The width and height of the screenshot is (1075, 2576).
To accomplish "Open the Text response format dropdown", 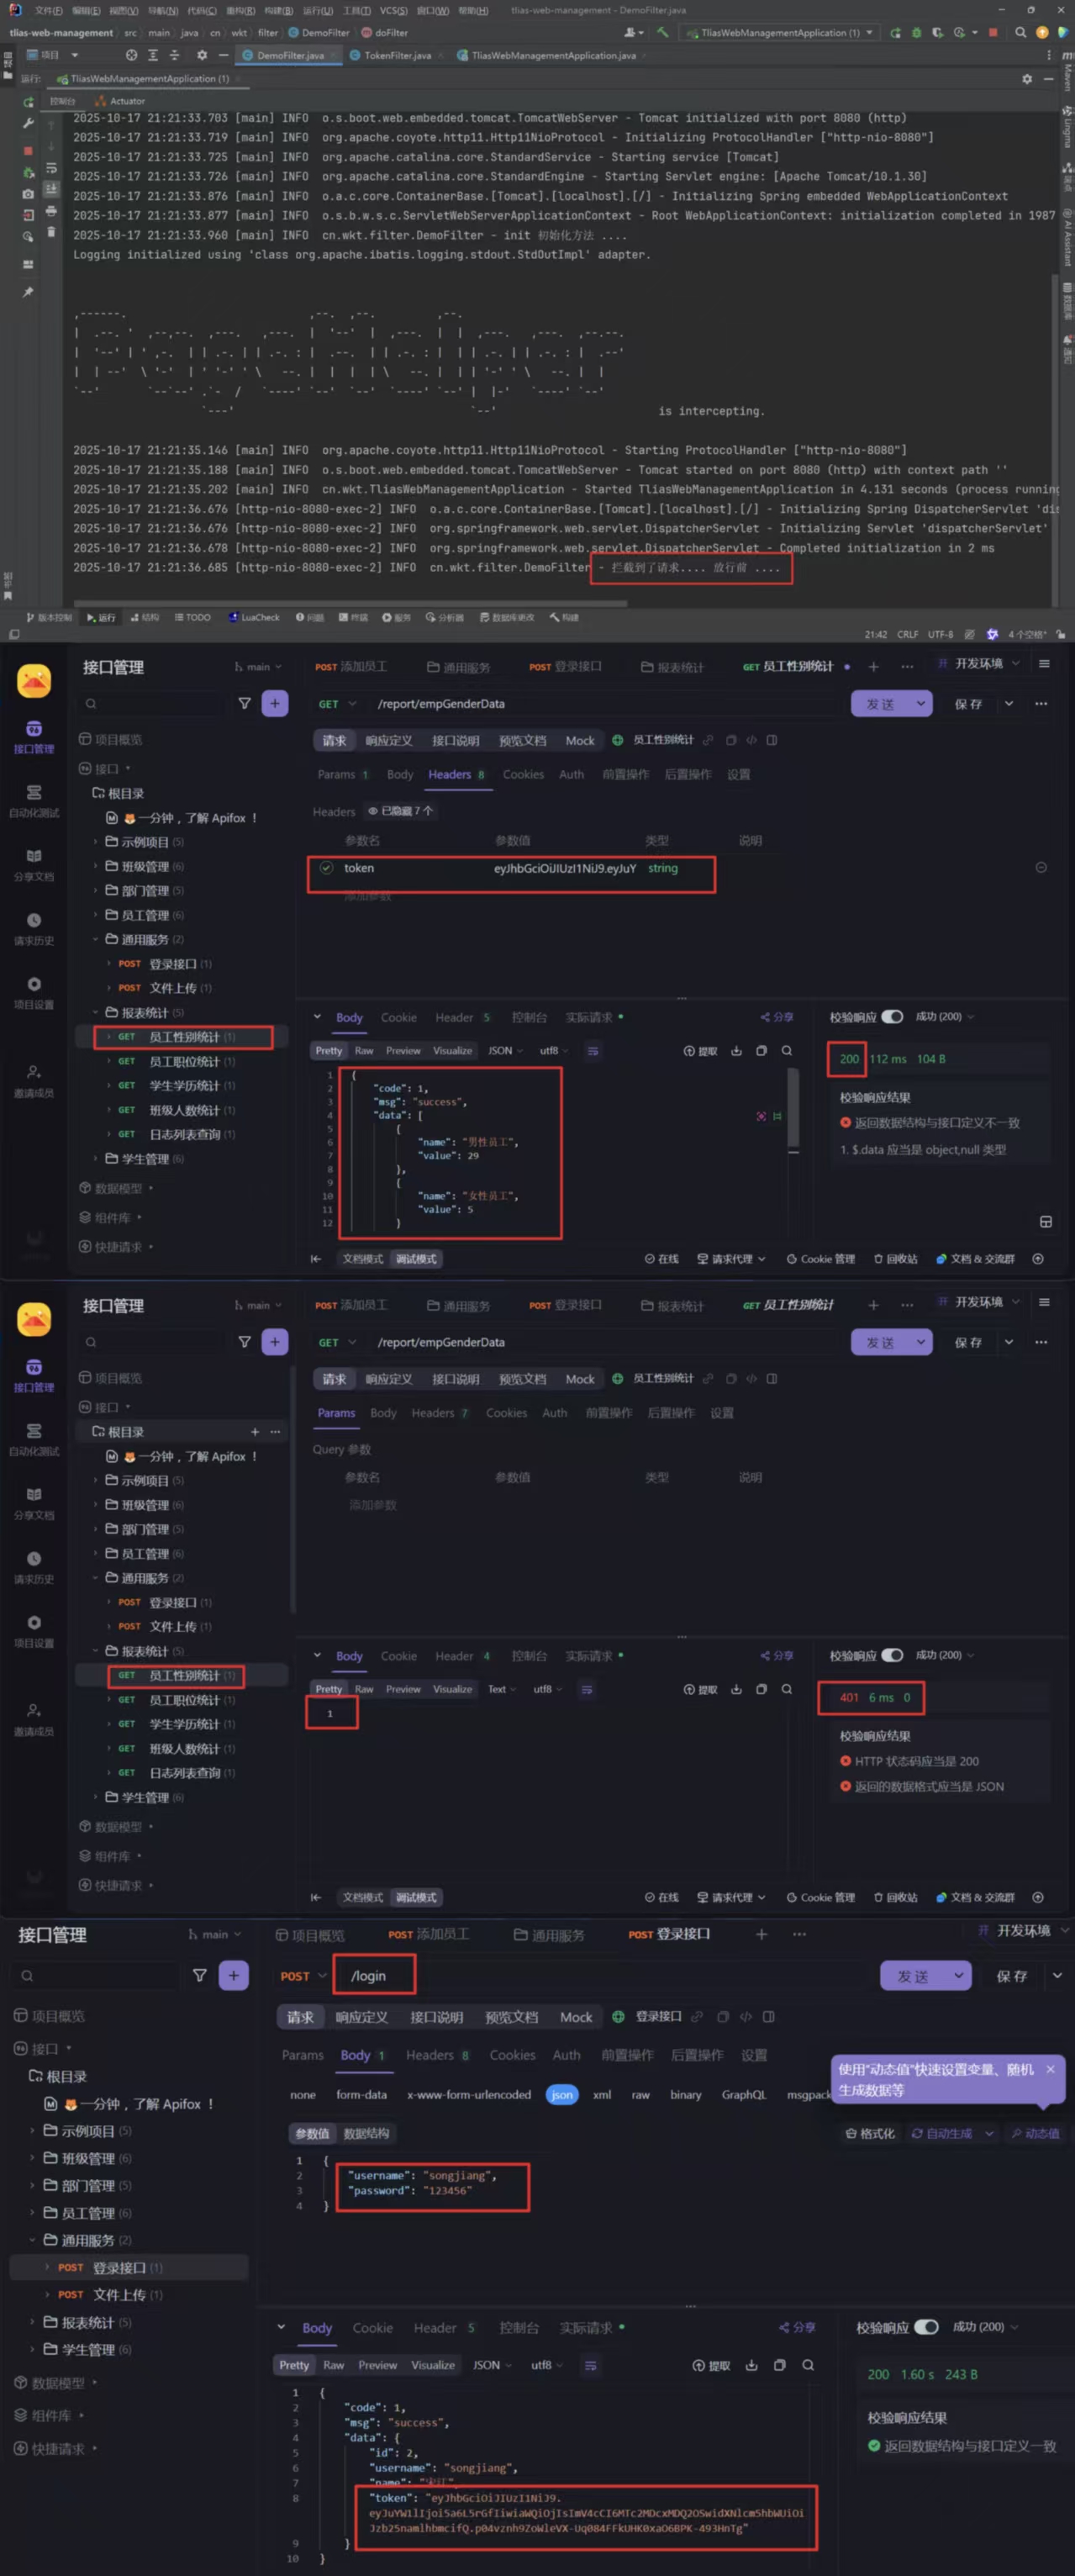I will 502,1689.
